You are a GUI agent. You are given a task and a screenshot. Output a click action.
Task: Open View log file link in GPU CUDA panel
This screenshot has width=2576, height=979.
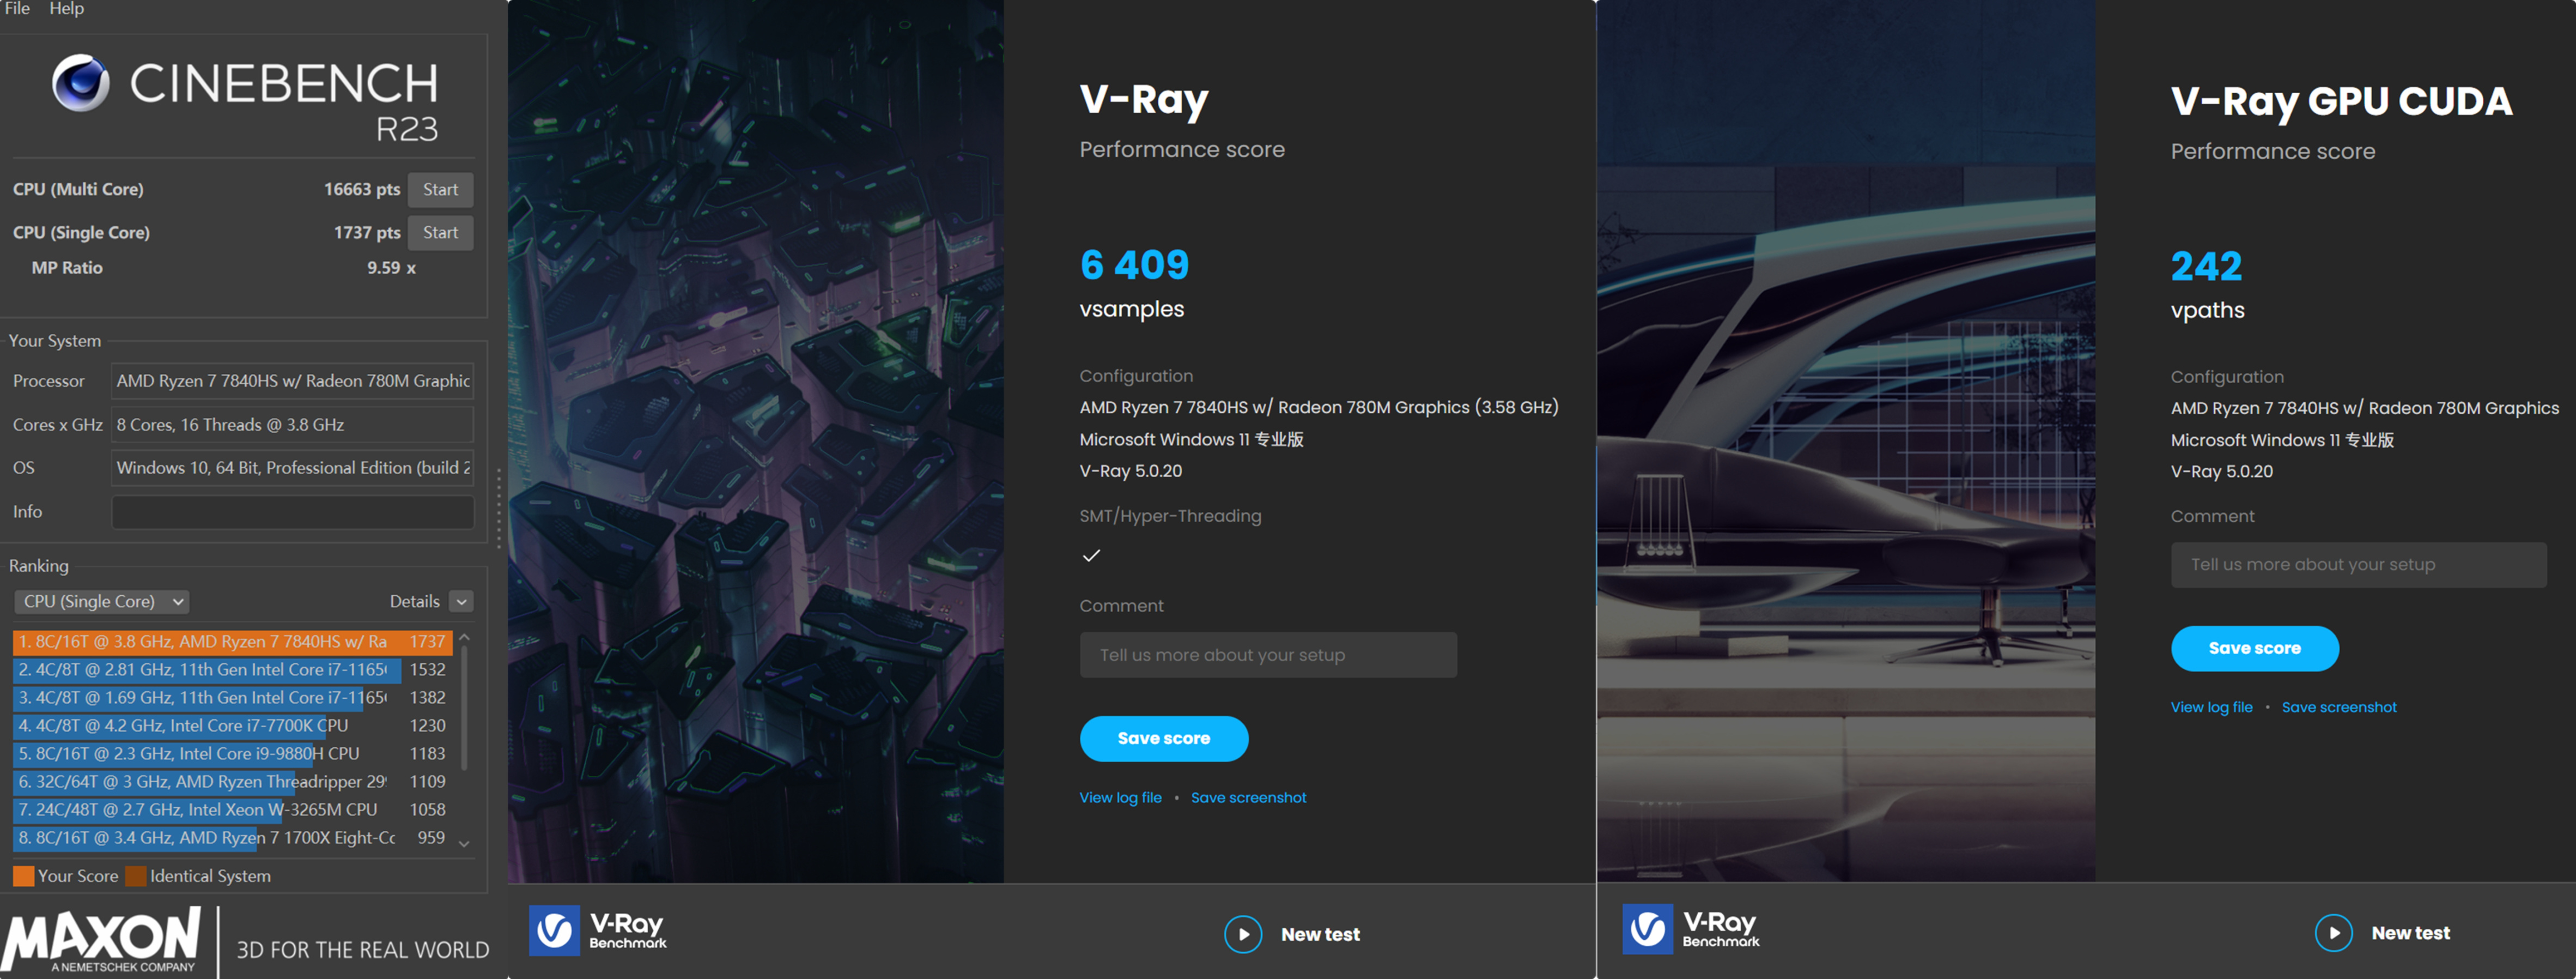2211,707
